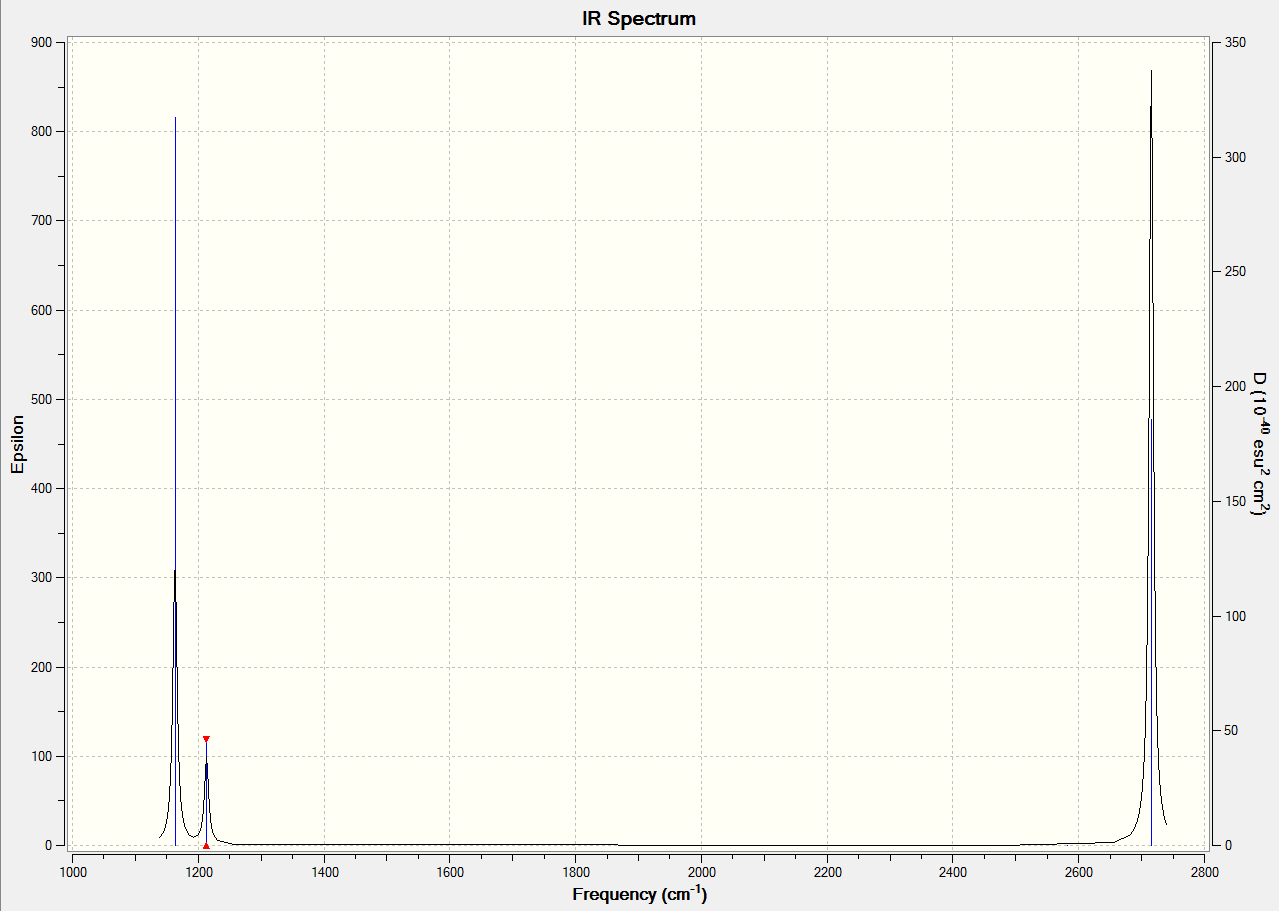This screenshot has height=911, width=1279.
Task: Click the 2200 frequency tick label
Action: pos(827,872)
